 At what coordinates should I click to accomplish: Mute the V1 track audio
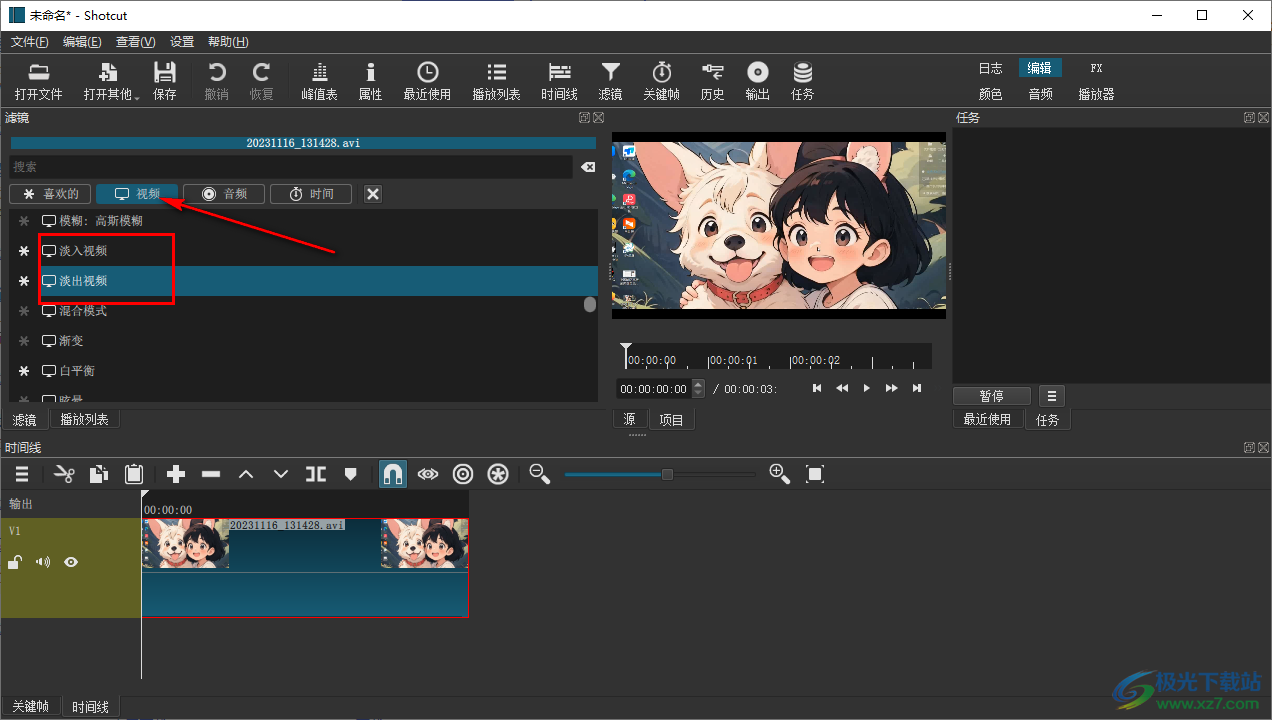click(x=43, y=562)
